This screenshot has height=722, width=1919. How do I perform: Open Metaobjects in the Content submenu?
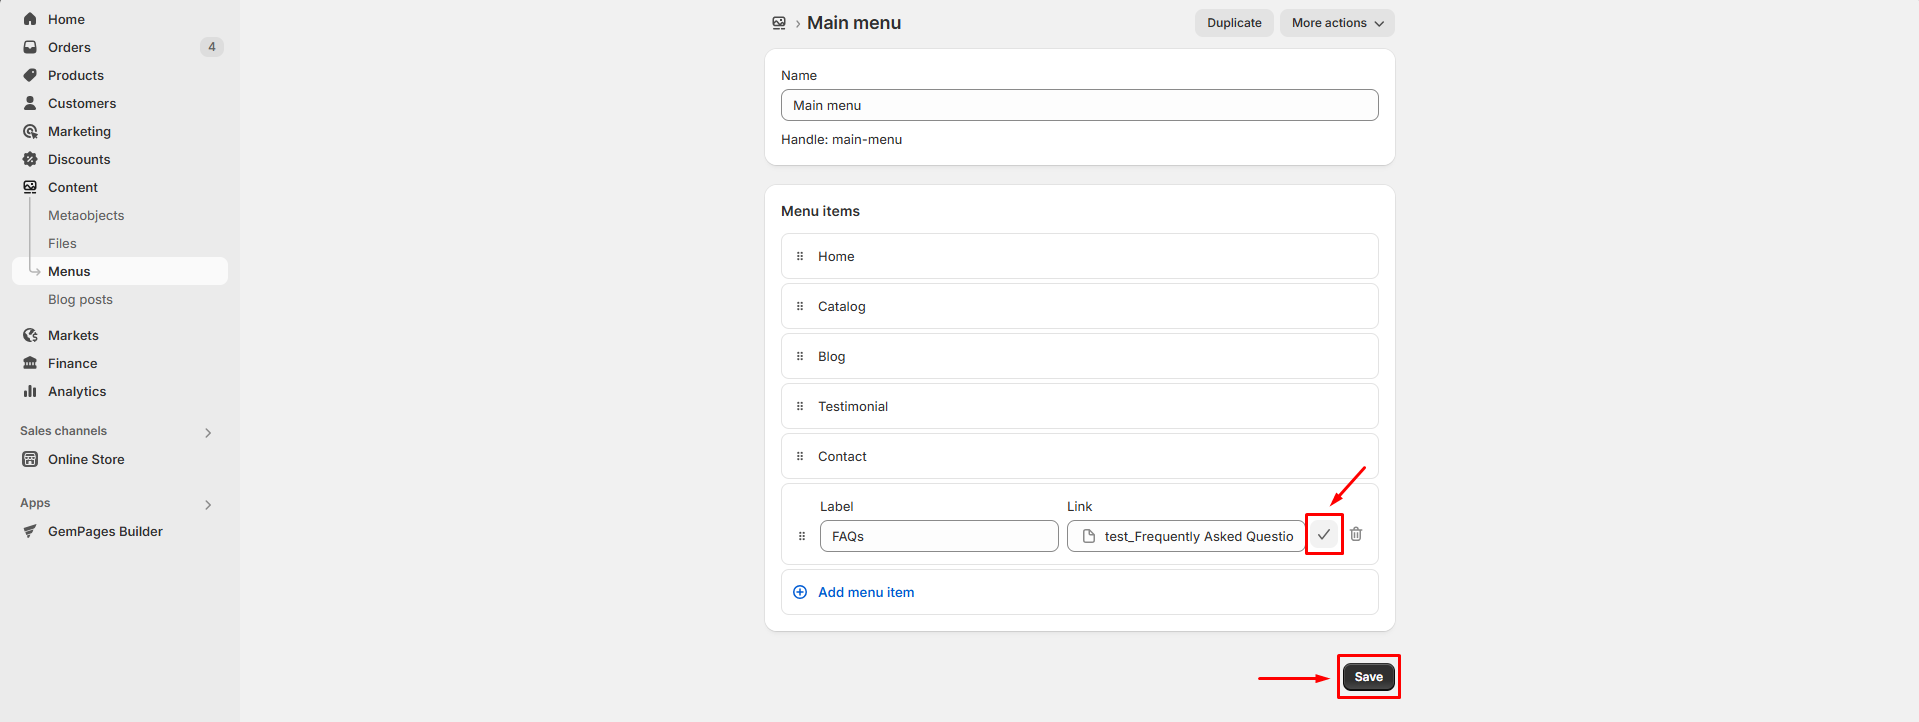[86, 216]
